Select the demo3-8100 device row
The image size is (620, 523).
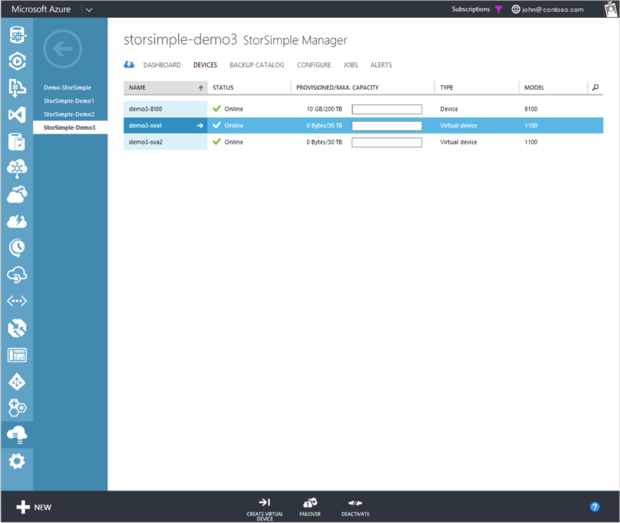tap(363, 109)
